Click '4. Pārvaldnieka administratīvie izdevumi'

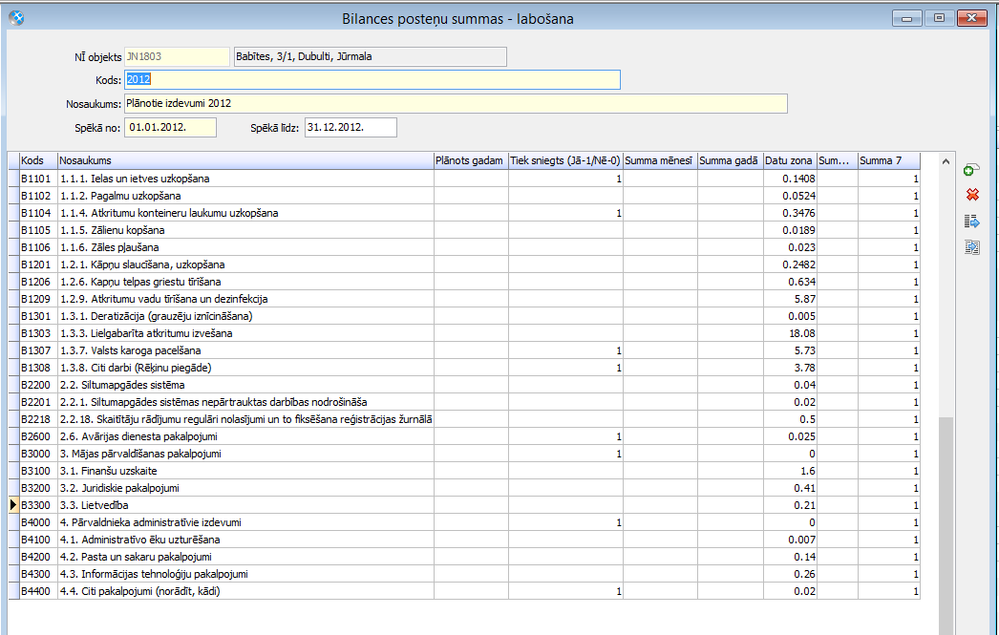coord(150,523)
